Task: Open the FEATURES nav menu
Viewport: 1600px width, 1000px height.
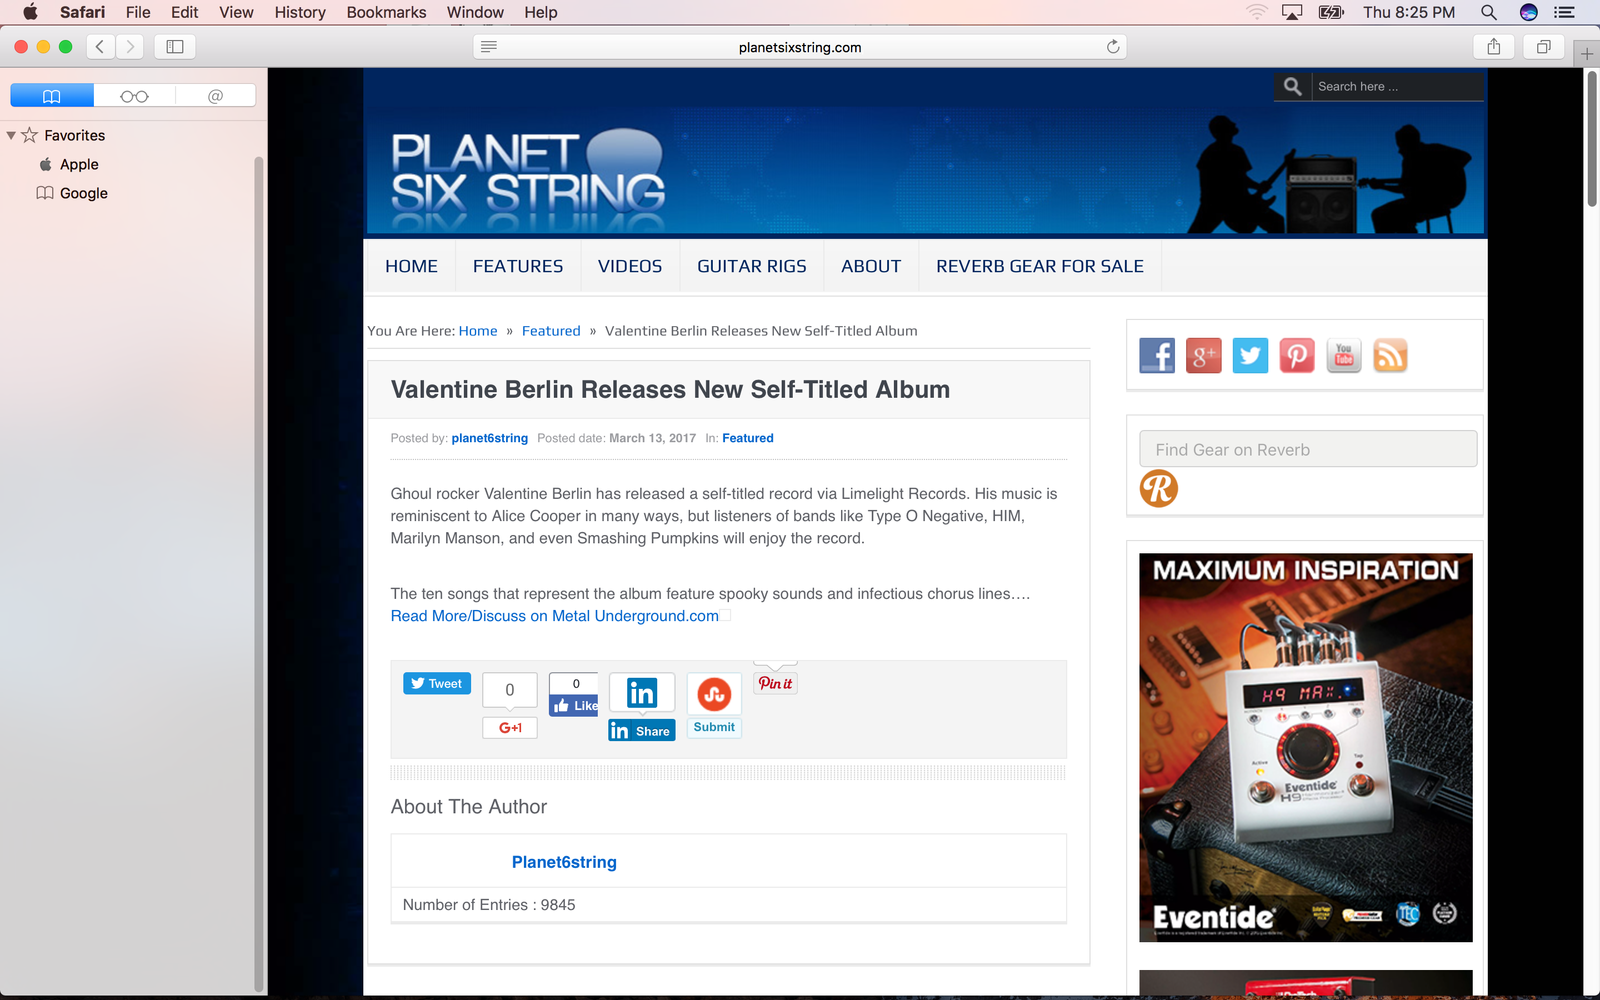Action: (x=518, y=266)
